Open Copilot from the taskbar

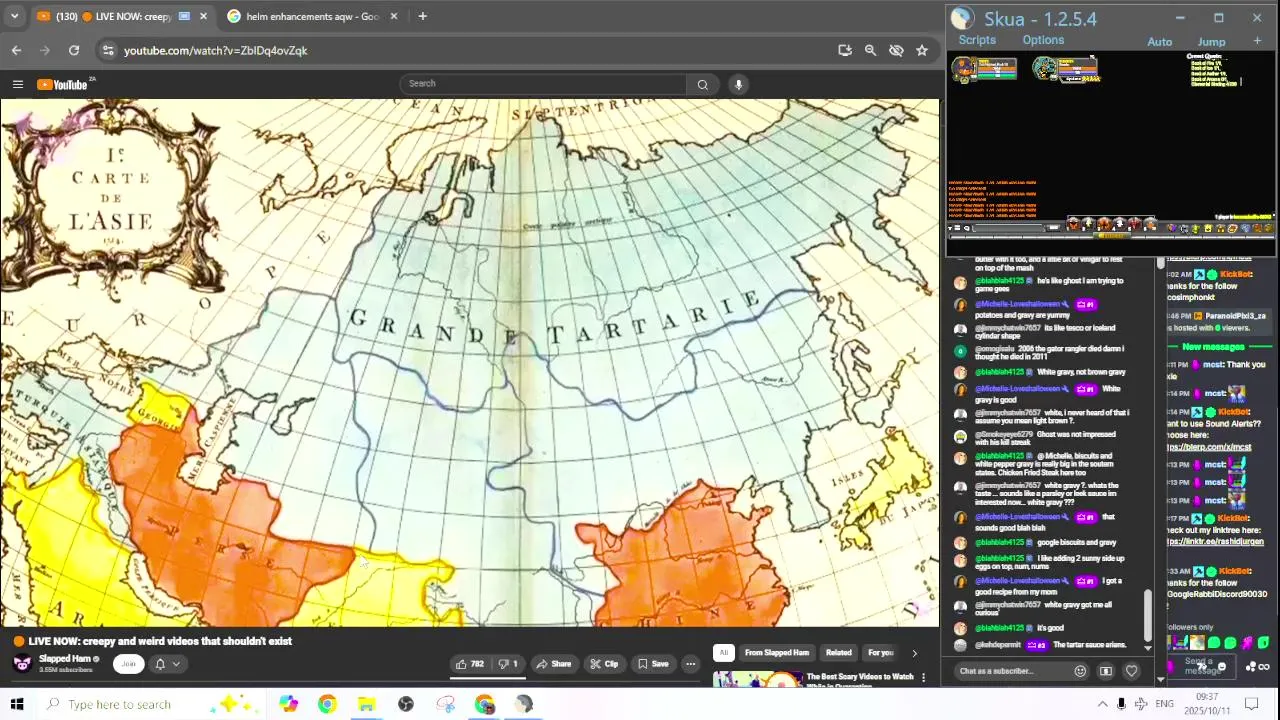[288, 704]
